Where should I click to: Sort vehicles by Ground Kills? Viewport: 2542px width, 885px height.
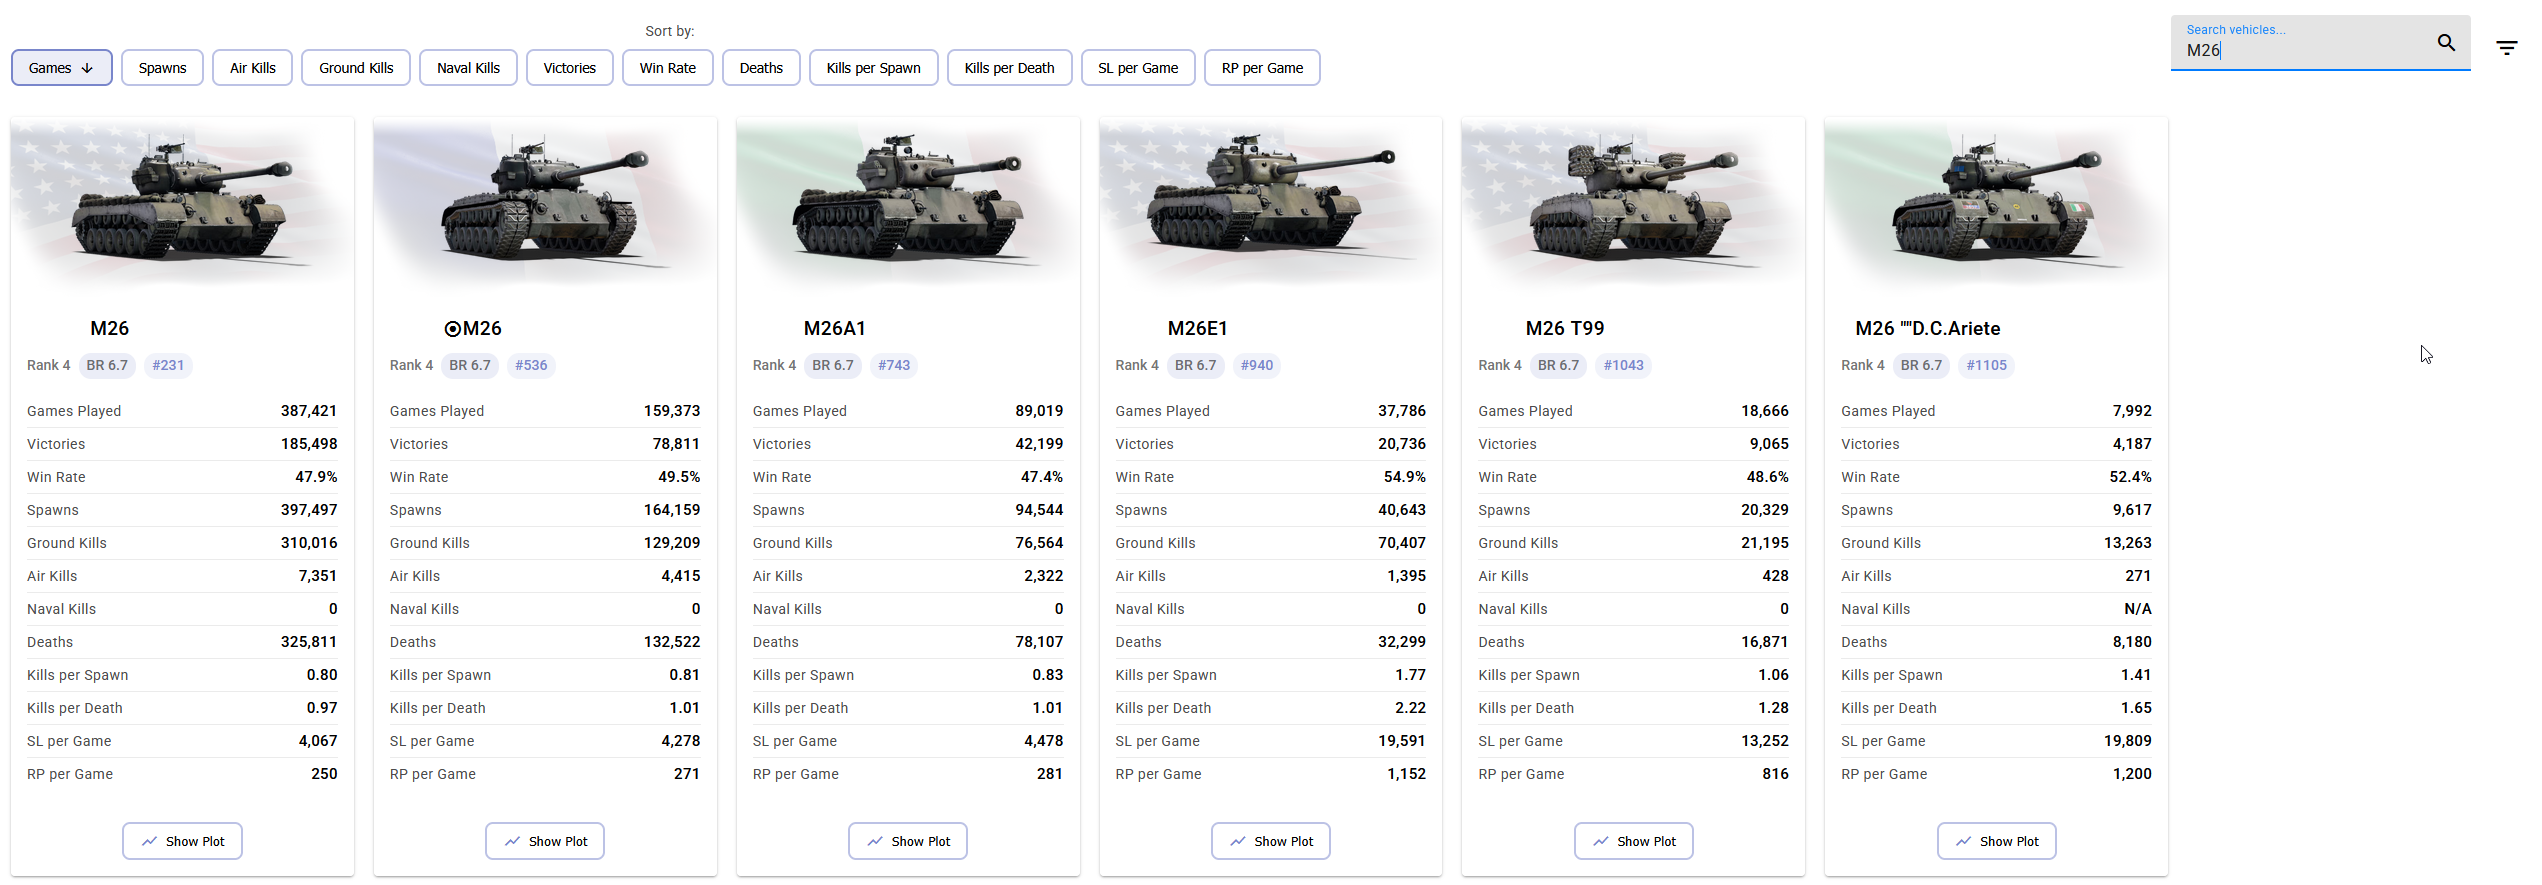[356, 68]
